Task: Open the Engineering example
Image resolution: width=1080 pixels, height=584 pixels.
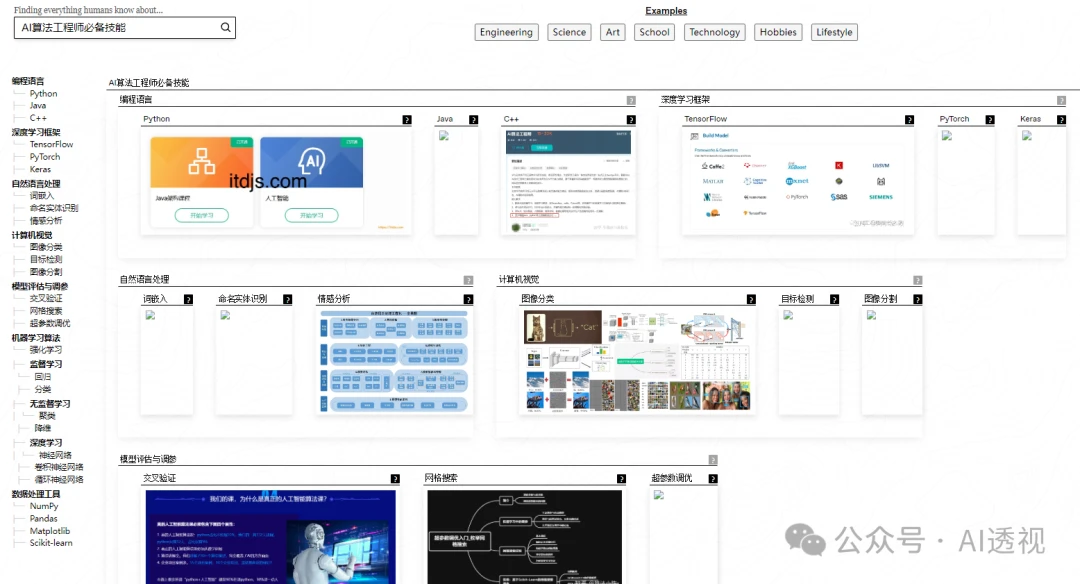Action: pos(506,32)
